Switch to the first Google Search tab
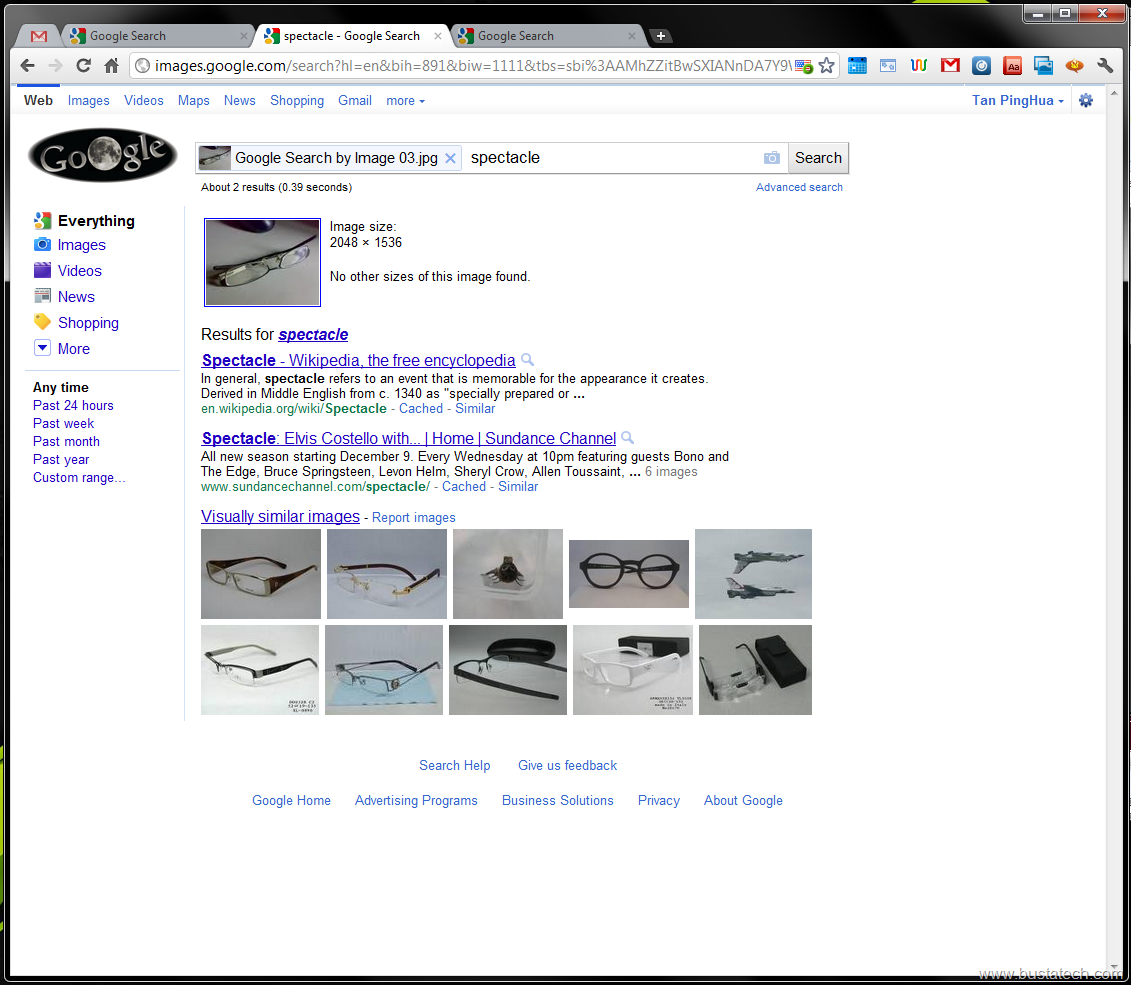 click(157, 35)
